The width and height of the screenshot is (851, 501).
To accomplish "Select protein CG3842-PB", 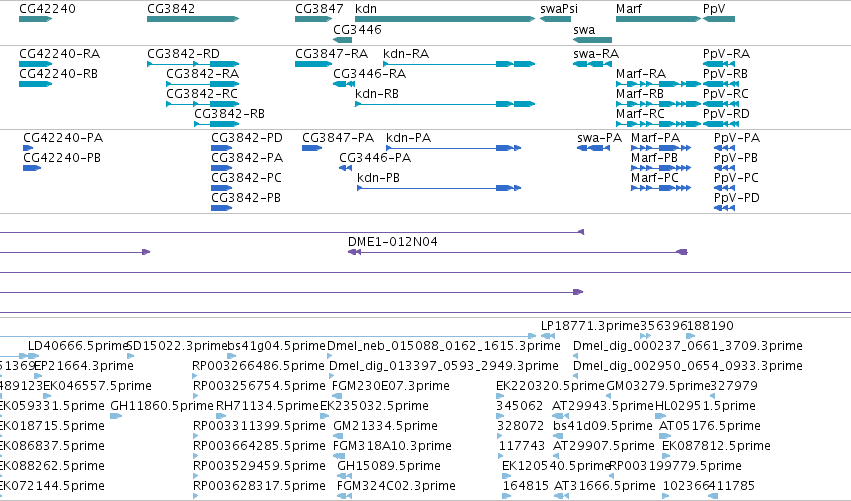I will (x=221, y=208).
